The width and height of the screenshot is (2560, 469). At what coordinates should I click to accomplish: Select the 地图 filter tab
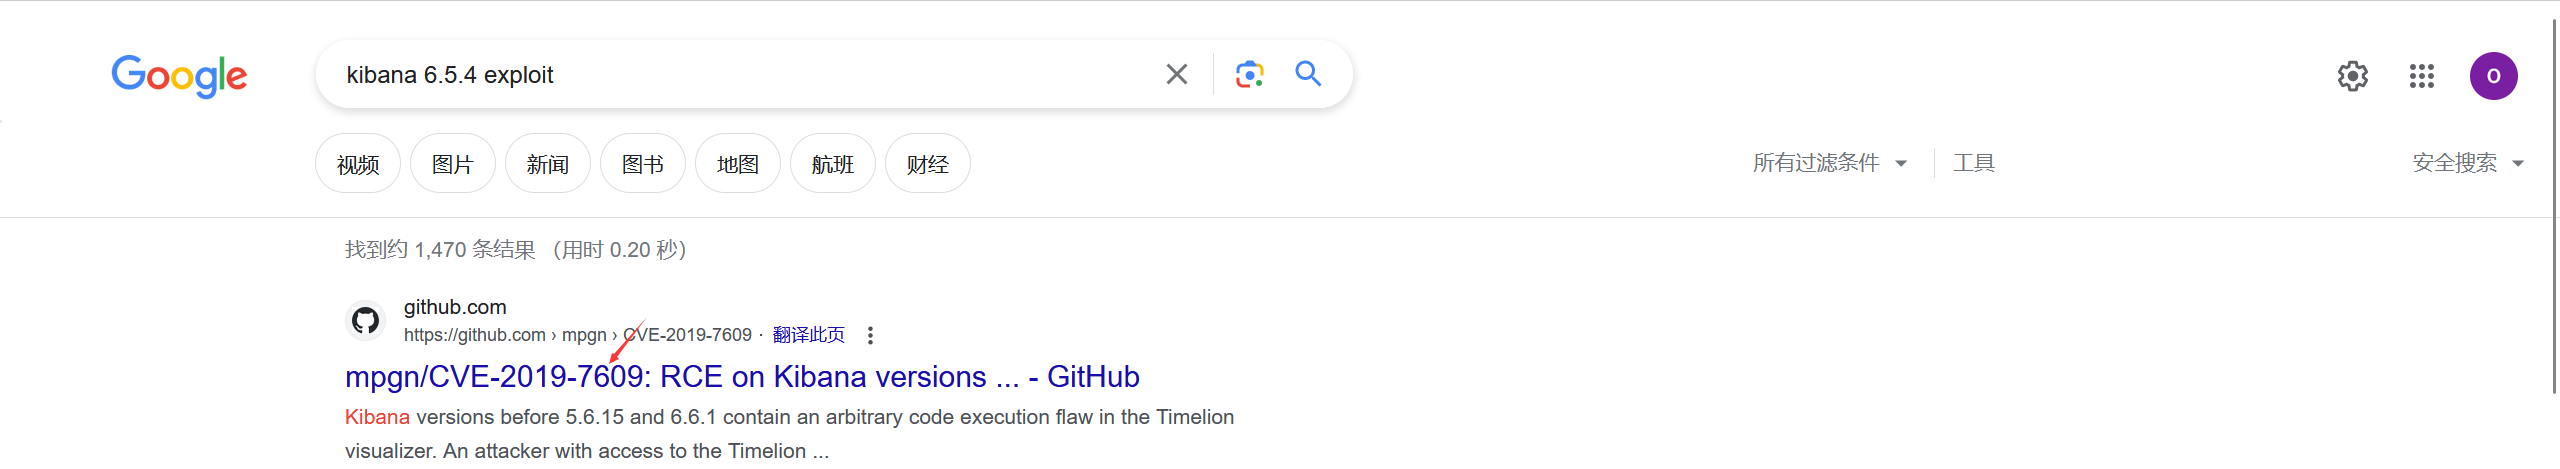click(x=737, y=164)
